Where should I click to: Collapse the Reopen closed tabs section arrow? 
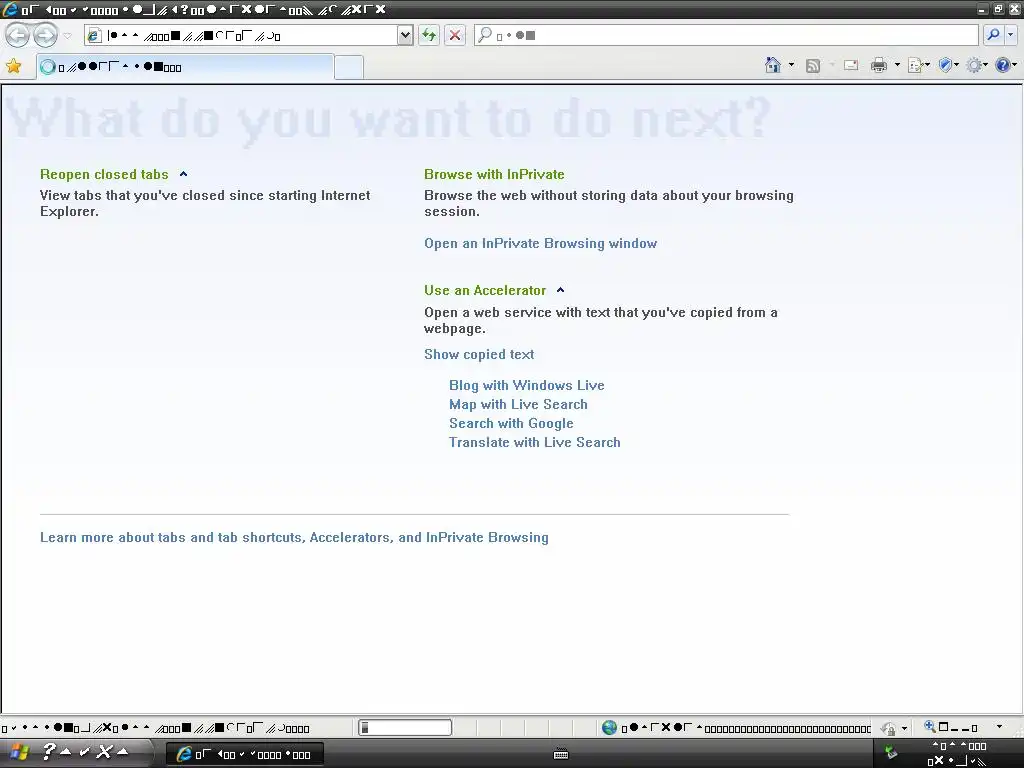pyautogui.click(x=184, y=174)
